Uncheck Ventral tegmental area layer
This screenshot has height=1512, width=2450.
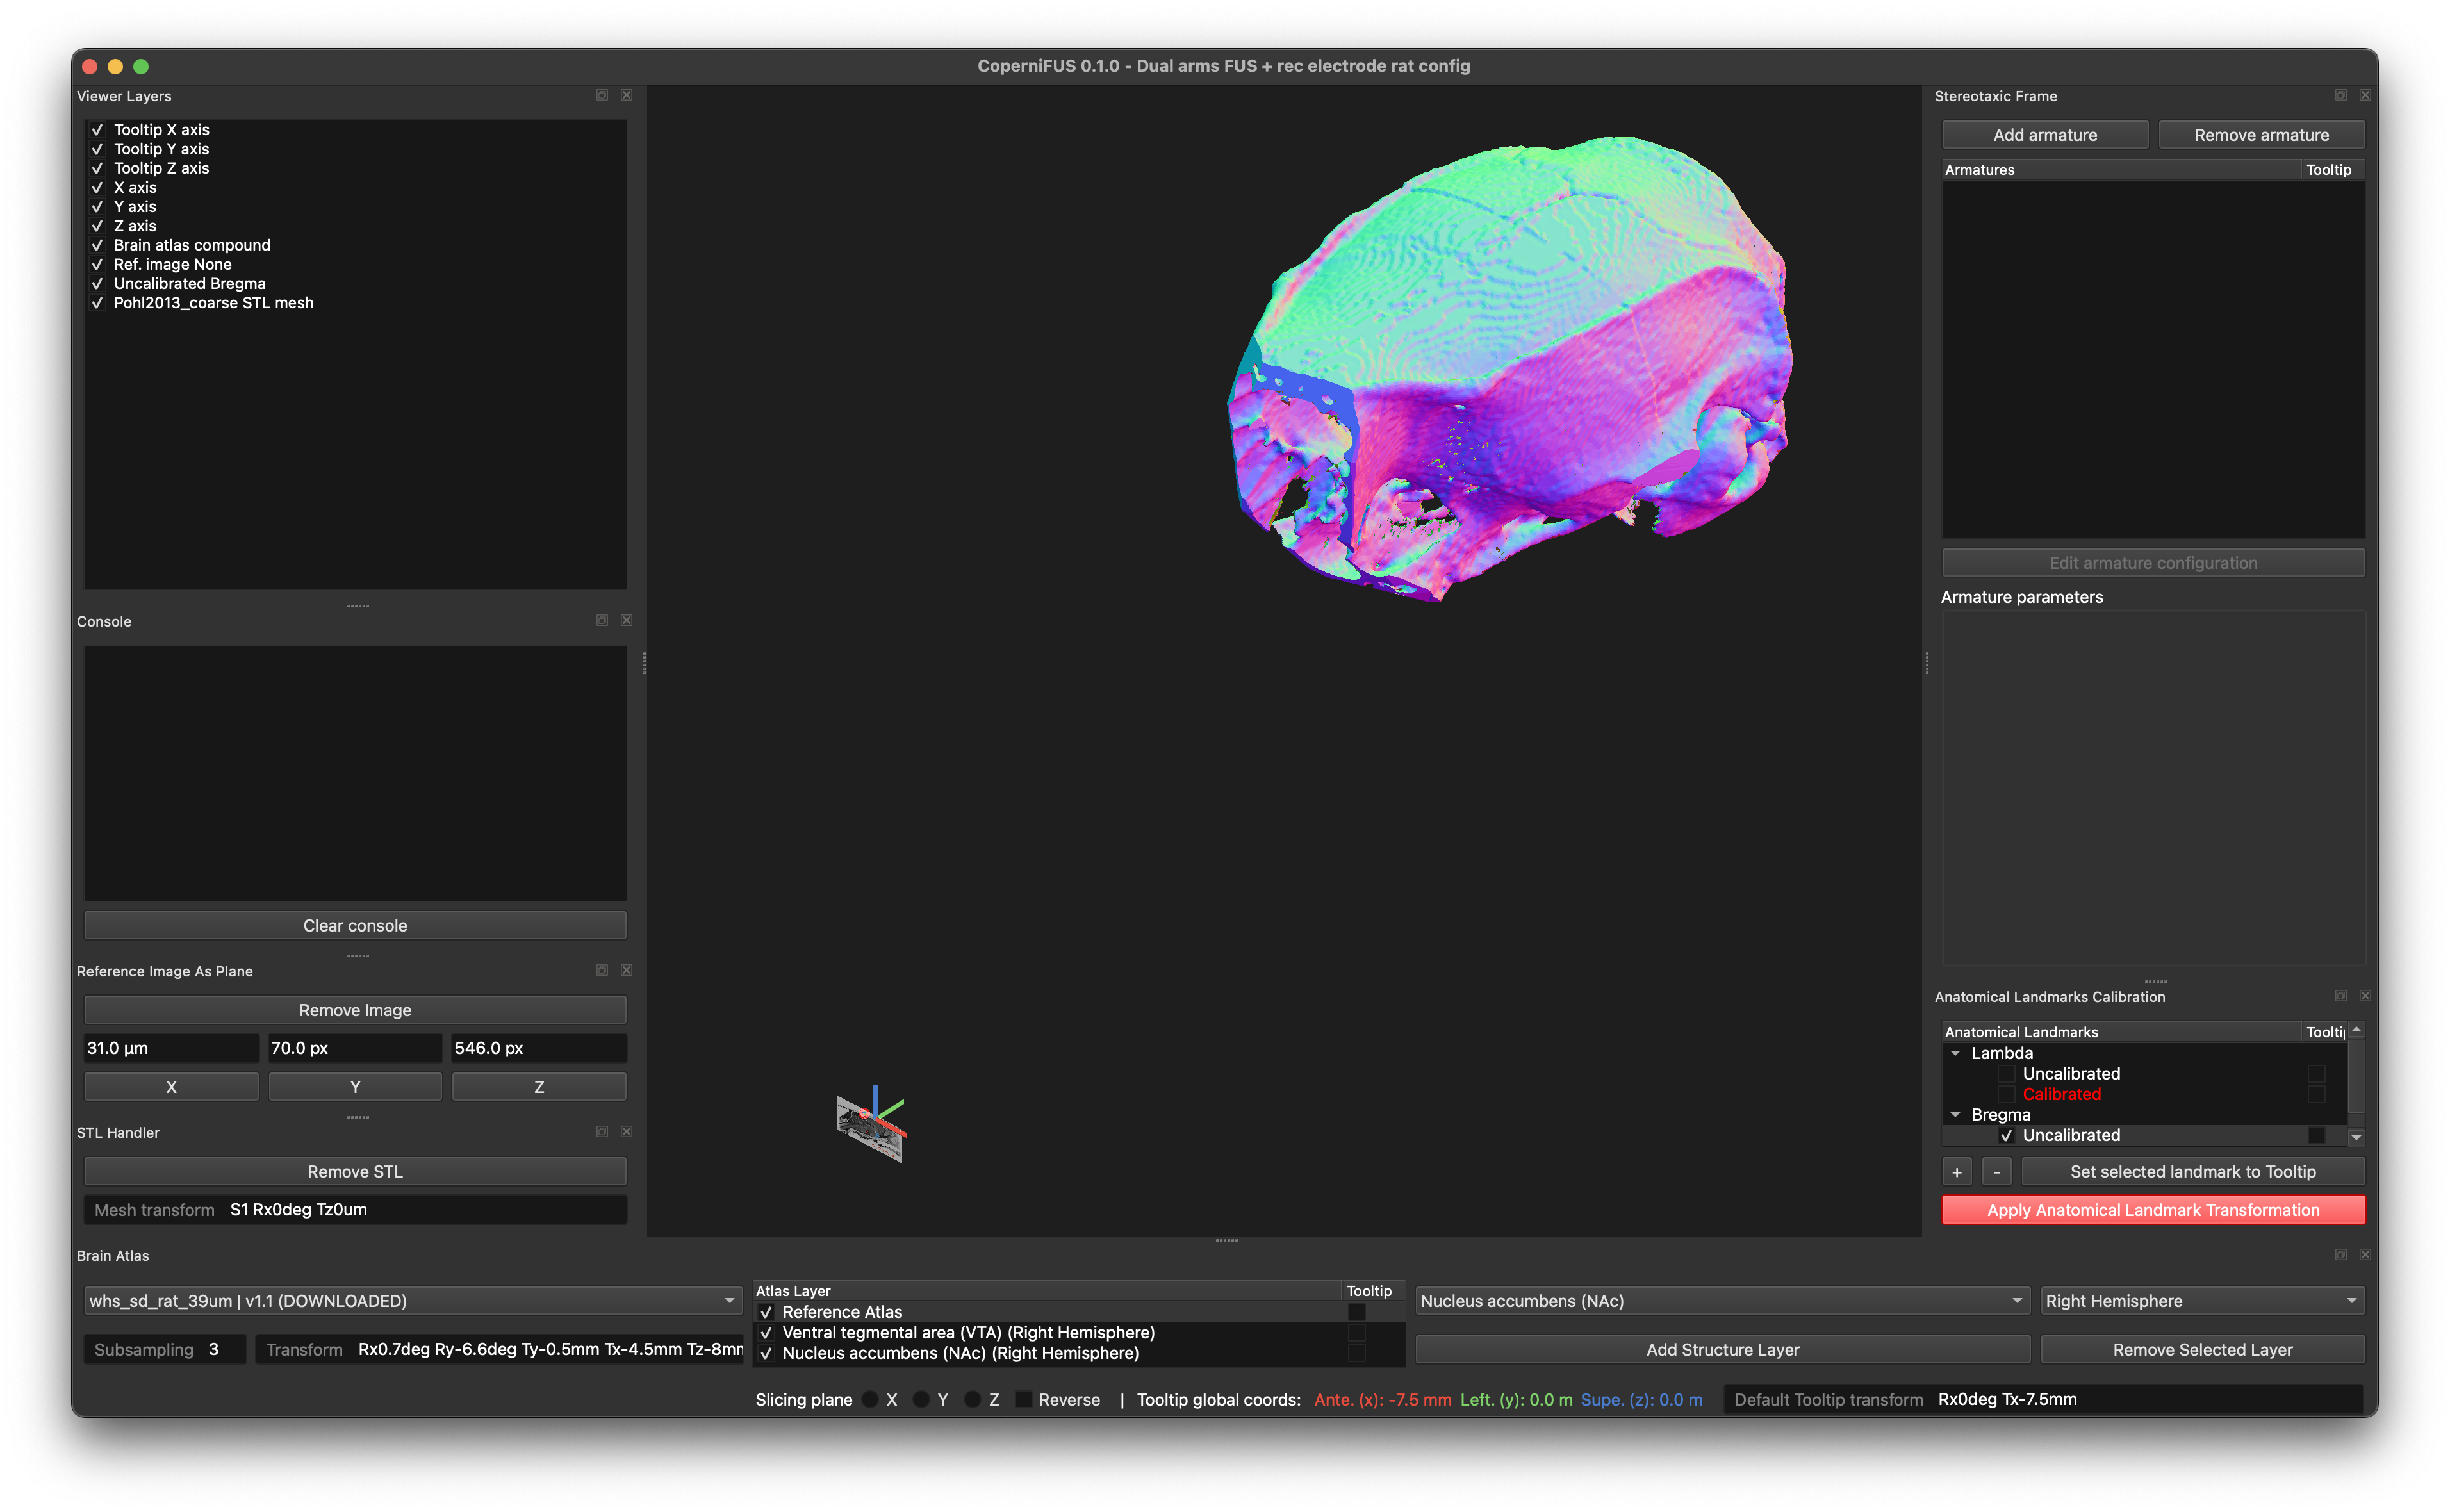(x=766, y=1333)
